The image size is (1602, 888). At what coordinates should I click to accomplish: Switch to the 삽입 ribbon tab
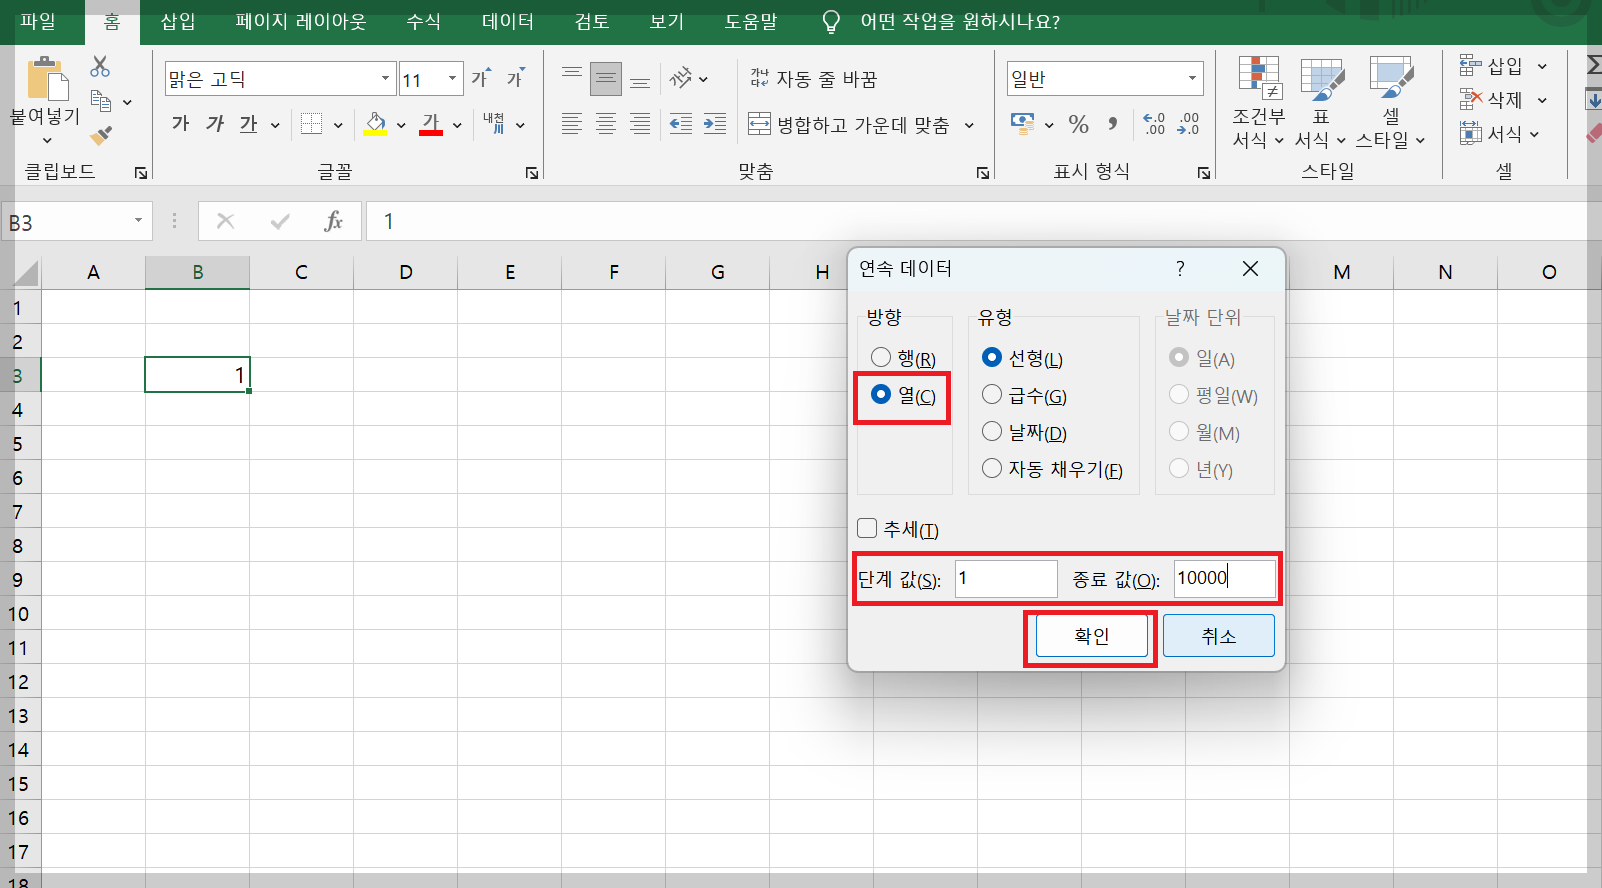coord(178,22)
